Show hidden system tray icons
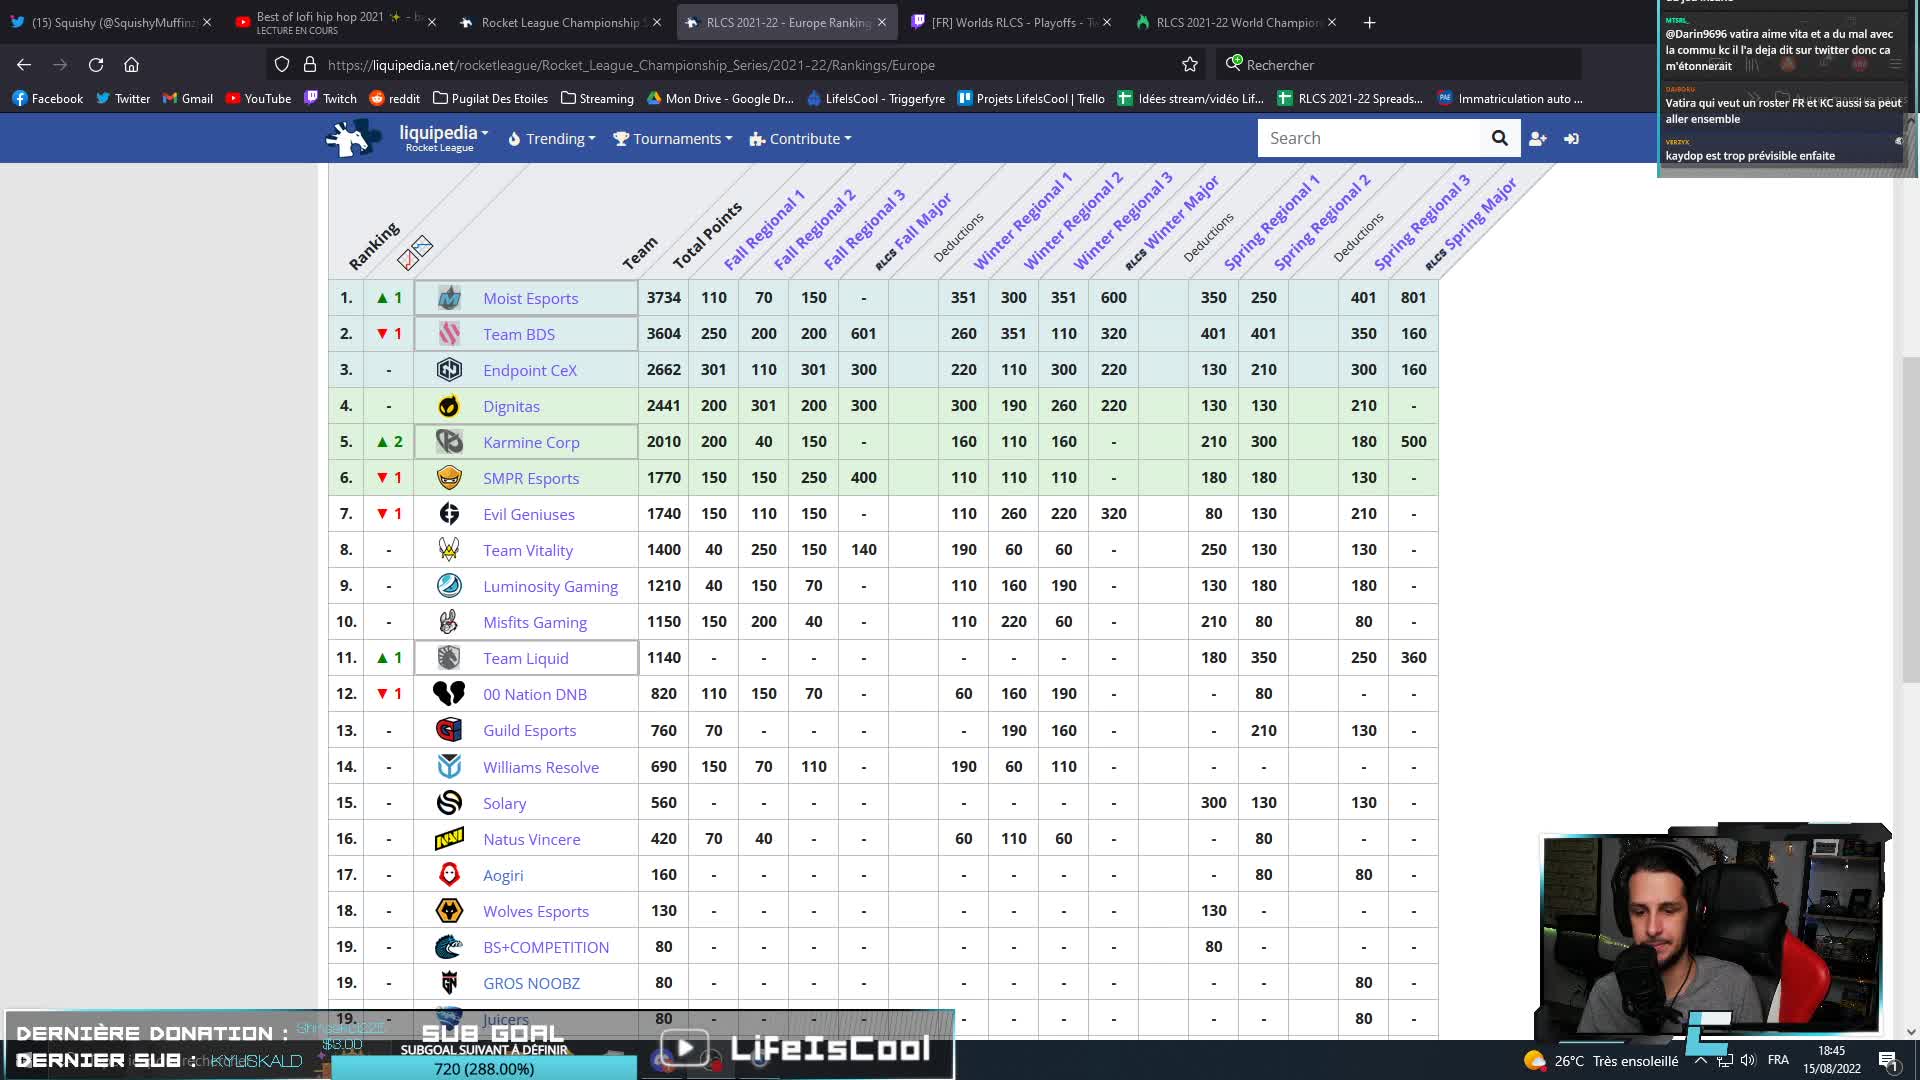The image size is (1920, 1080). (1701, 1061)
